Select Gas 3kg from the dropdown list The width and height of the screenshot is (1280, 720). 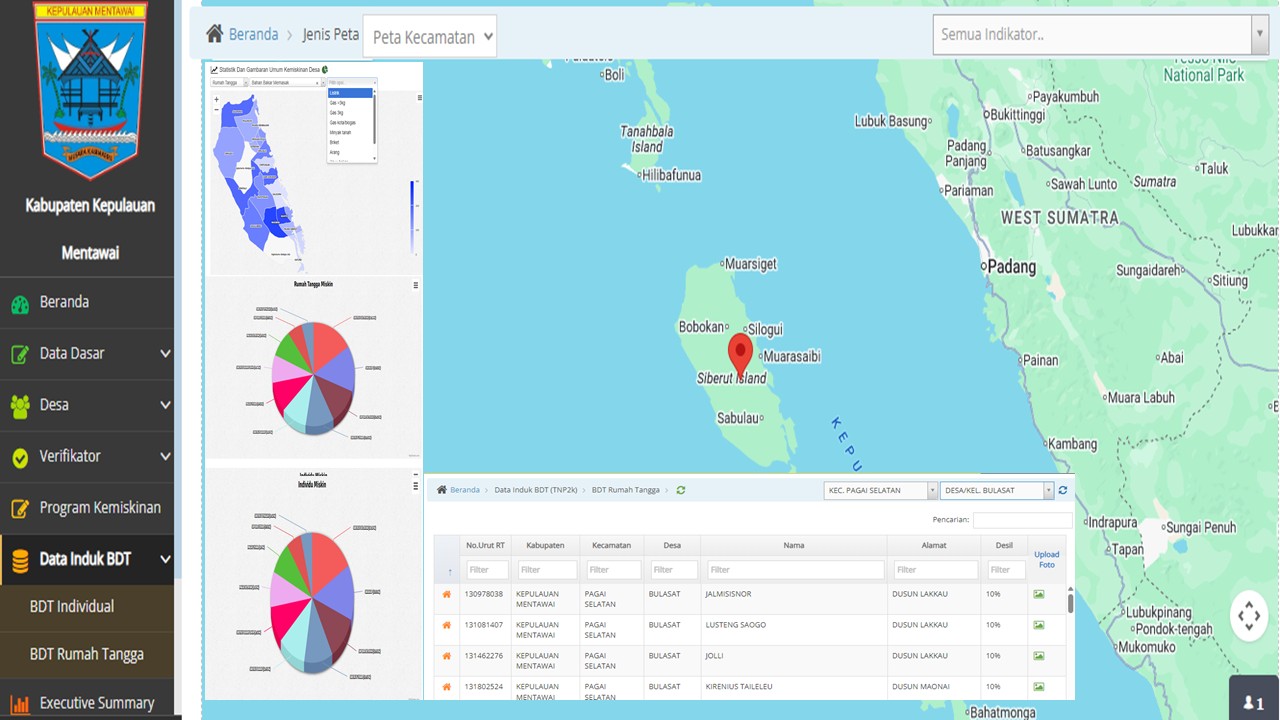338,112
